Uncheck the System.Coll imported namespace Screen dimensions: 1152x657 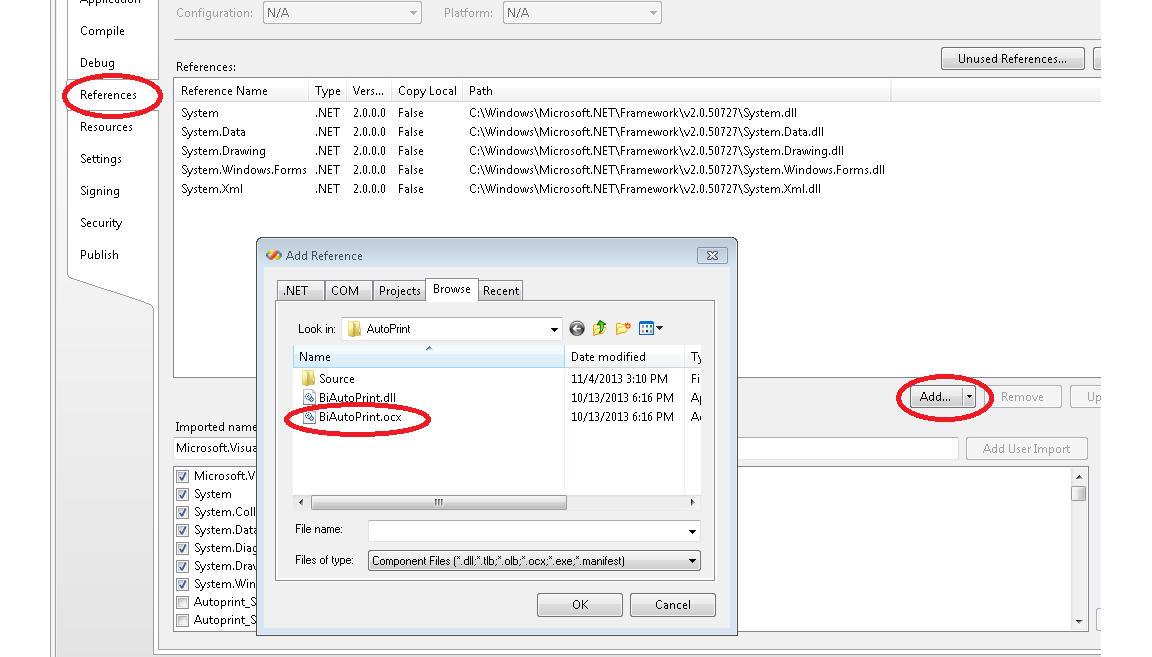click(x=183, y=512)
